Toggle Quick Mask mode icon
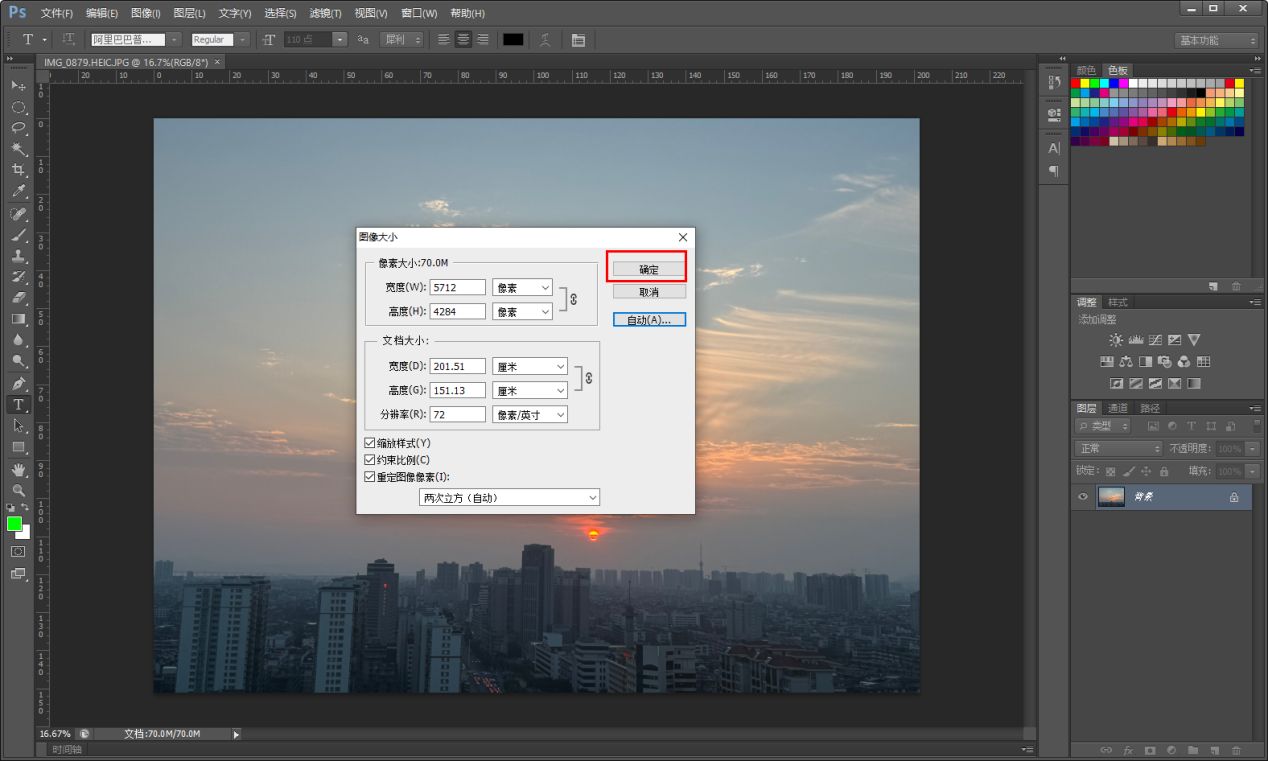Image resolution: width=1268 pixels, height=761 pixels. point(18,551)
